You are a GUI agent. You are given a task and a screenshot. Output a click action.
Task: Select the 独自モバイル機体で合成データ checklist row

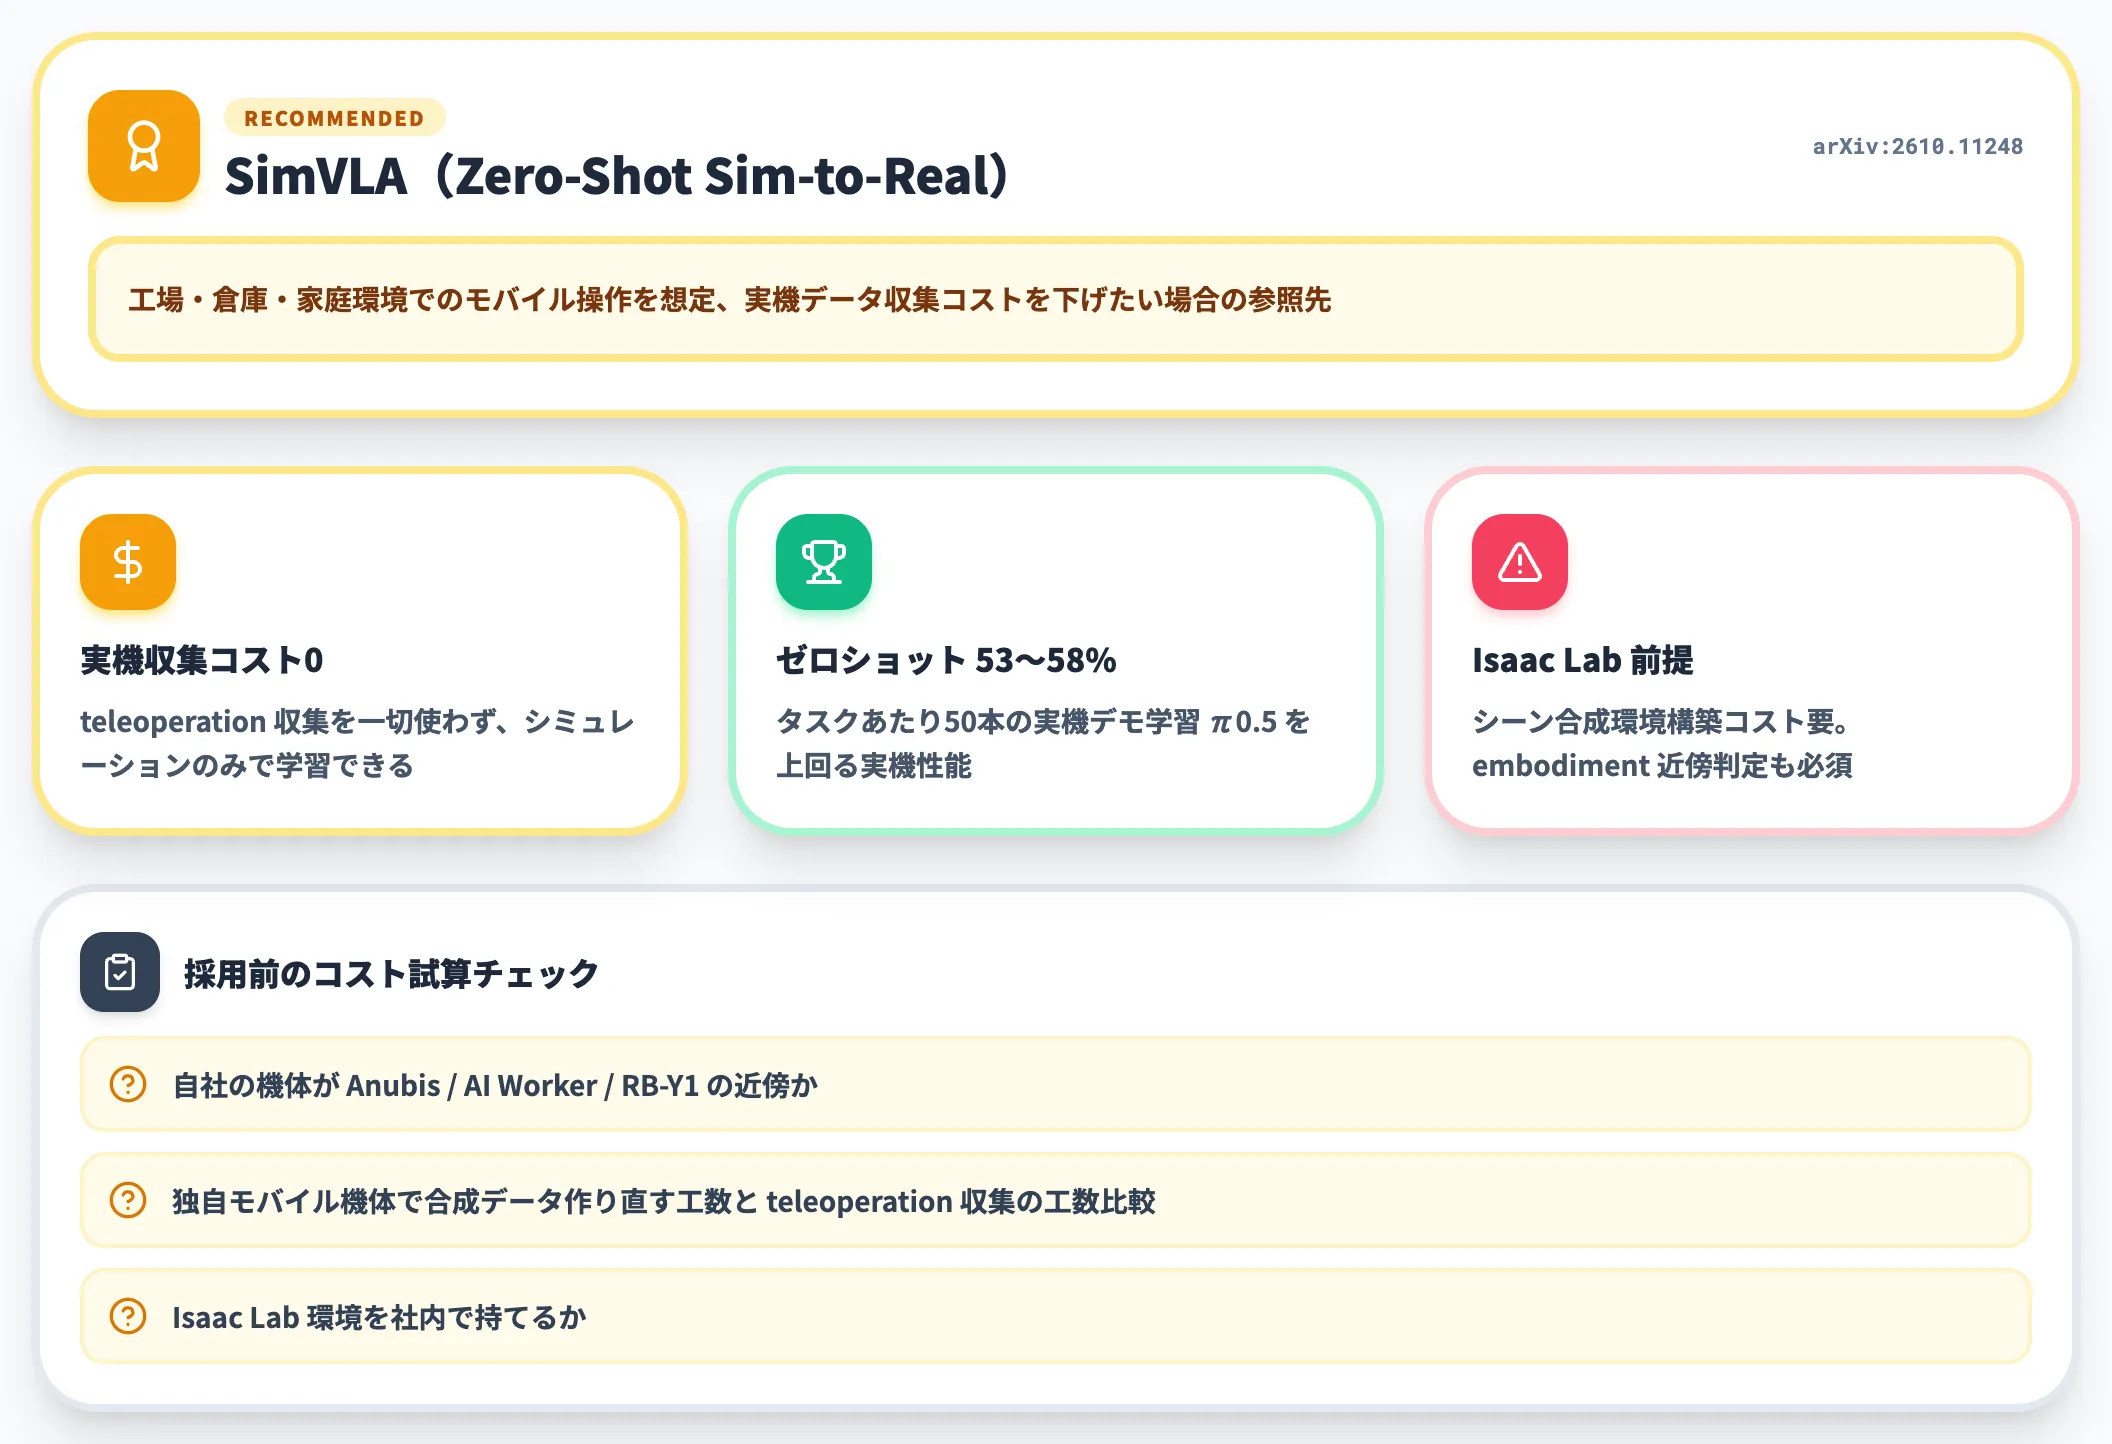[x=1056, y=1200]
